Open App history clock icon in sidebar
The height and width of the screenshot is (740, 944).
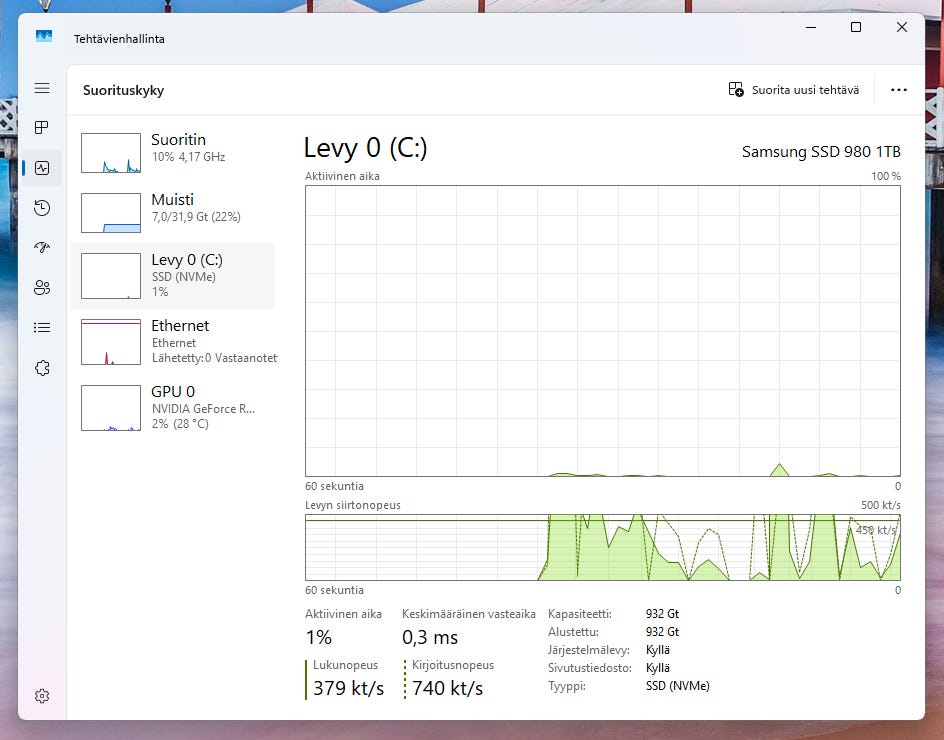click(42, 208)
